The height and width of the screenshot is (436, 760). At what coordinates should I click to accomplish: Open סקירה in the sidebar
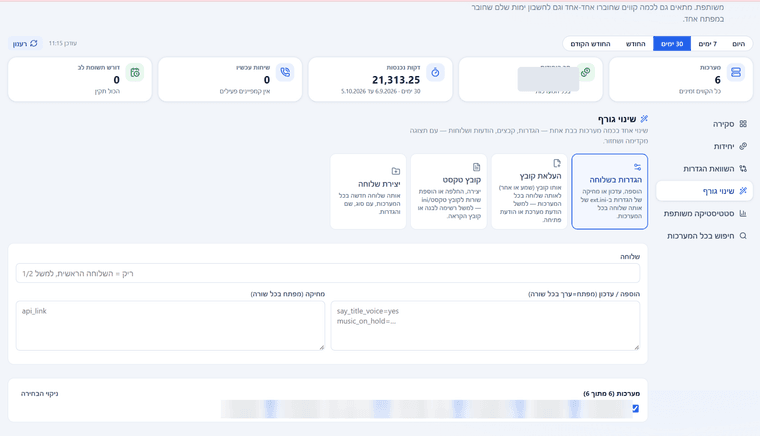point(704,124)
